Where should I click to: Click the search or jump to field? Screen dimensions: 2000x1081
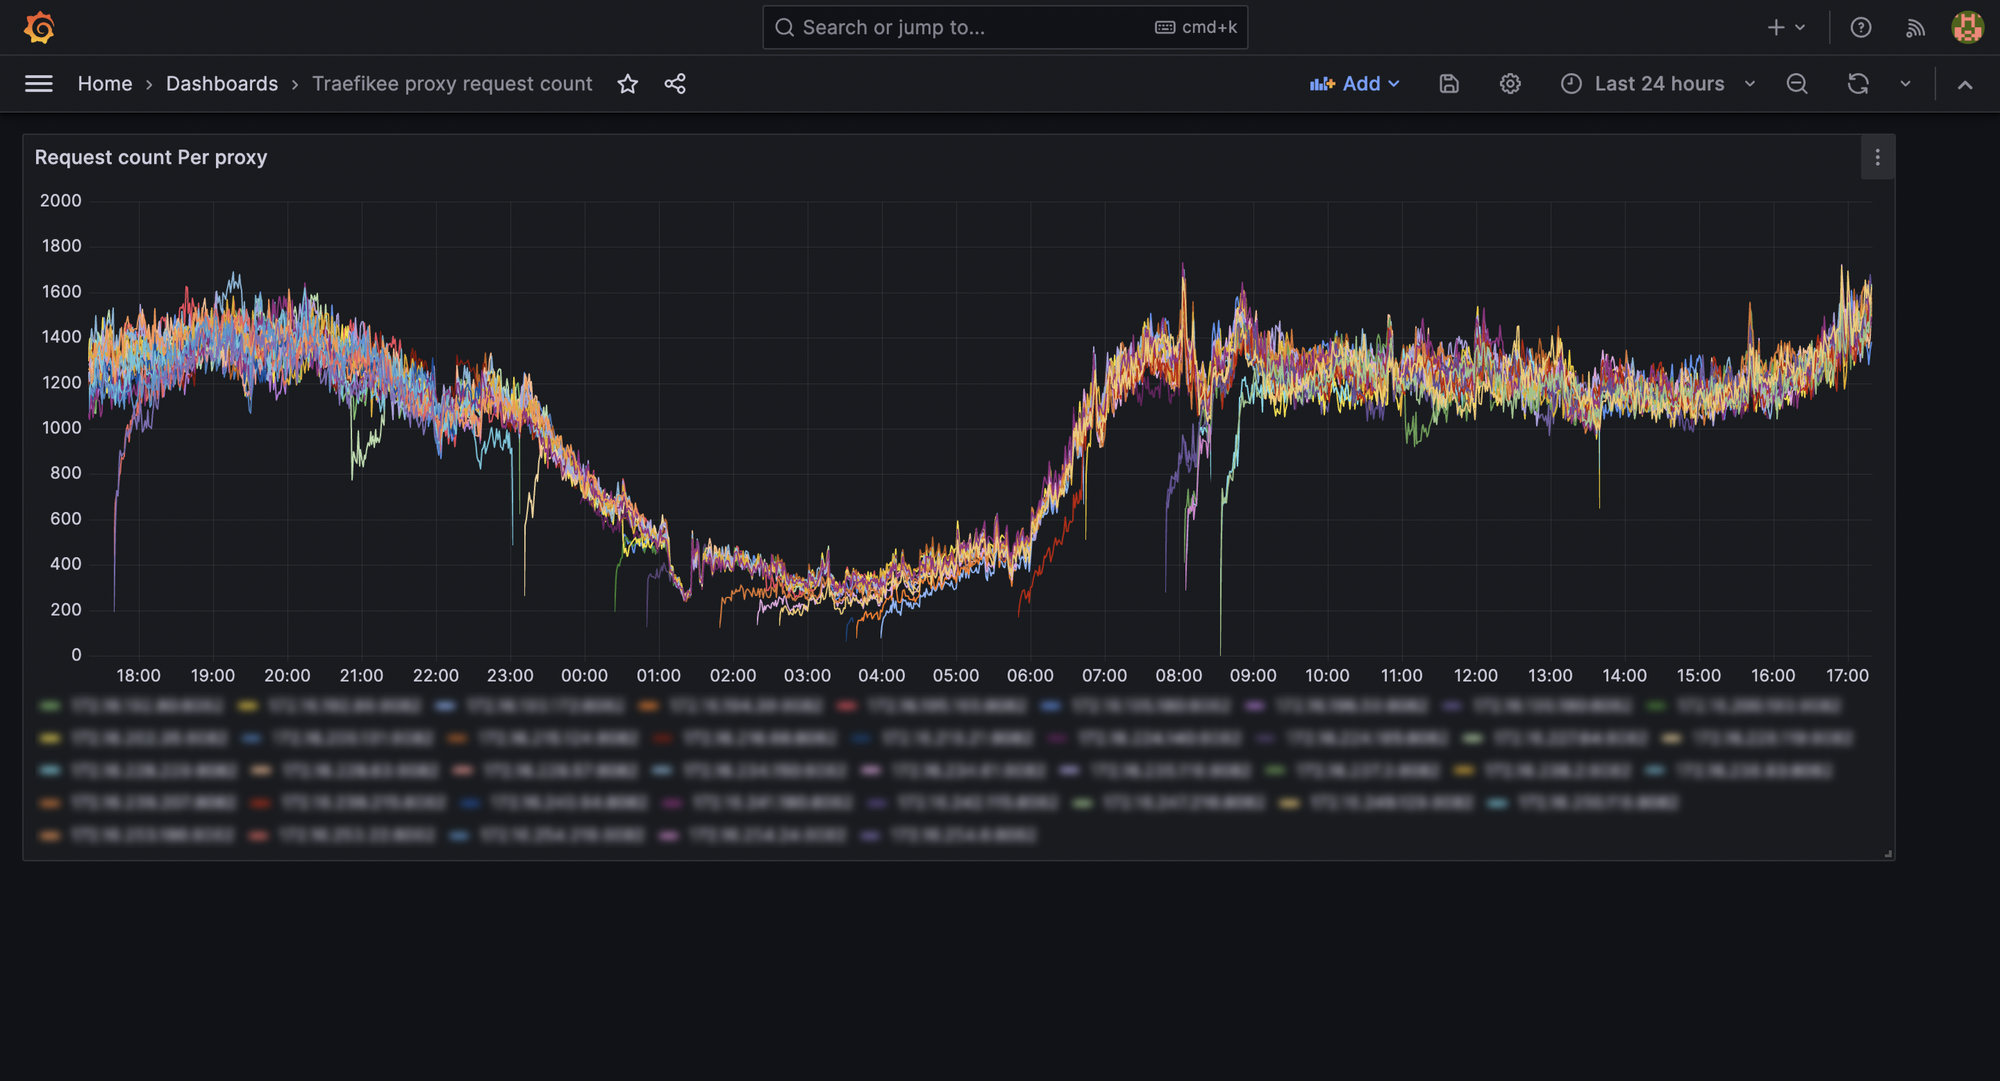1000,27
